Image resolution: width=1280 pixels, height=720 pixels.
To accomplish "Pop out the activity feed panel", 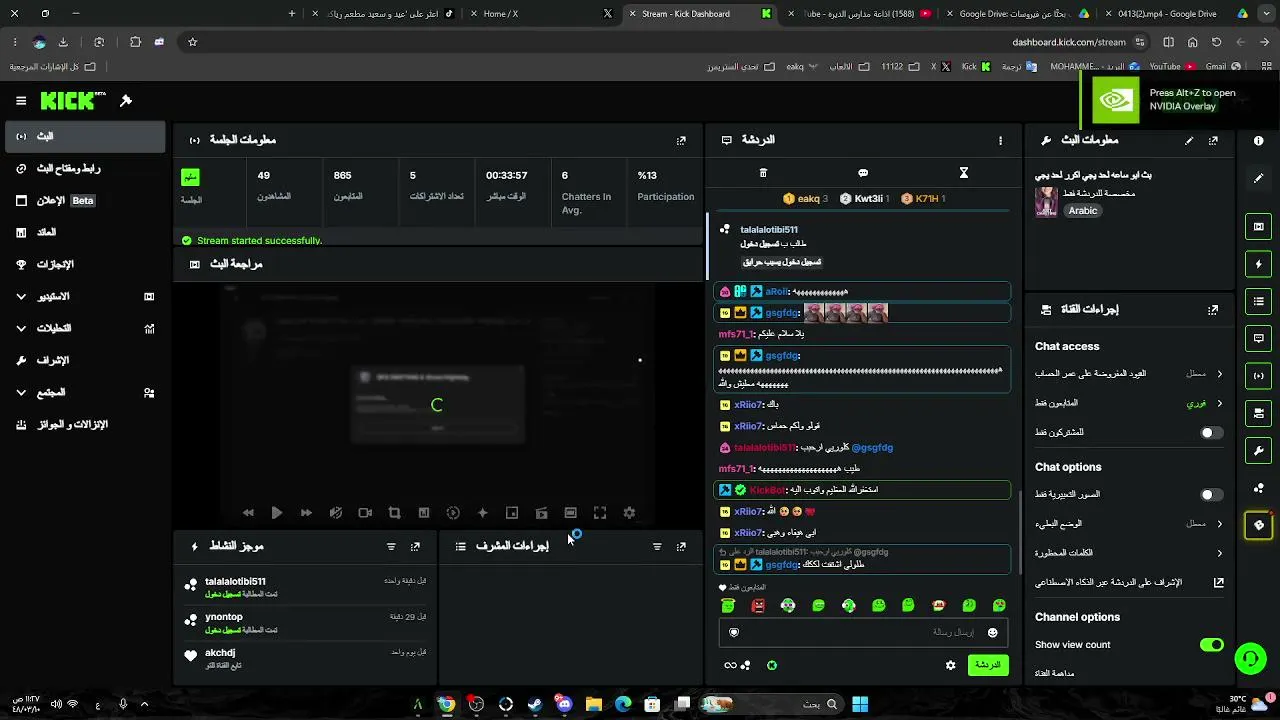I will pyautogui.click(x=415, y=547).
